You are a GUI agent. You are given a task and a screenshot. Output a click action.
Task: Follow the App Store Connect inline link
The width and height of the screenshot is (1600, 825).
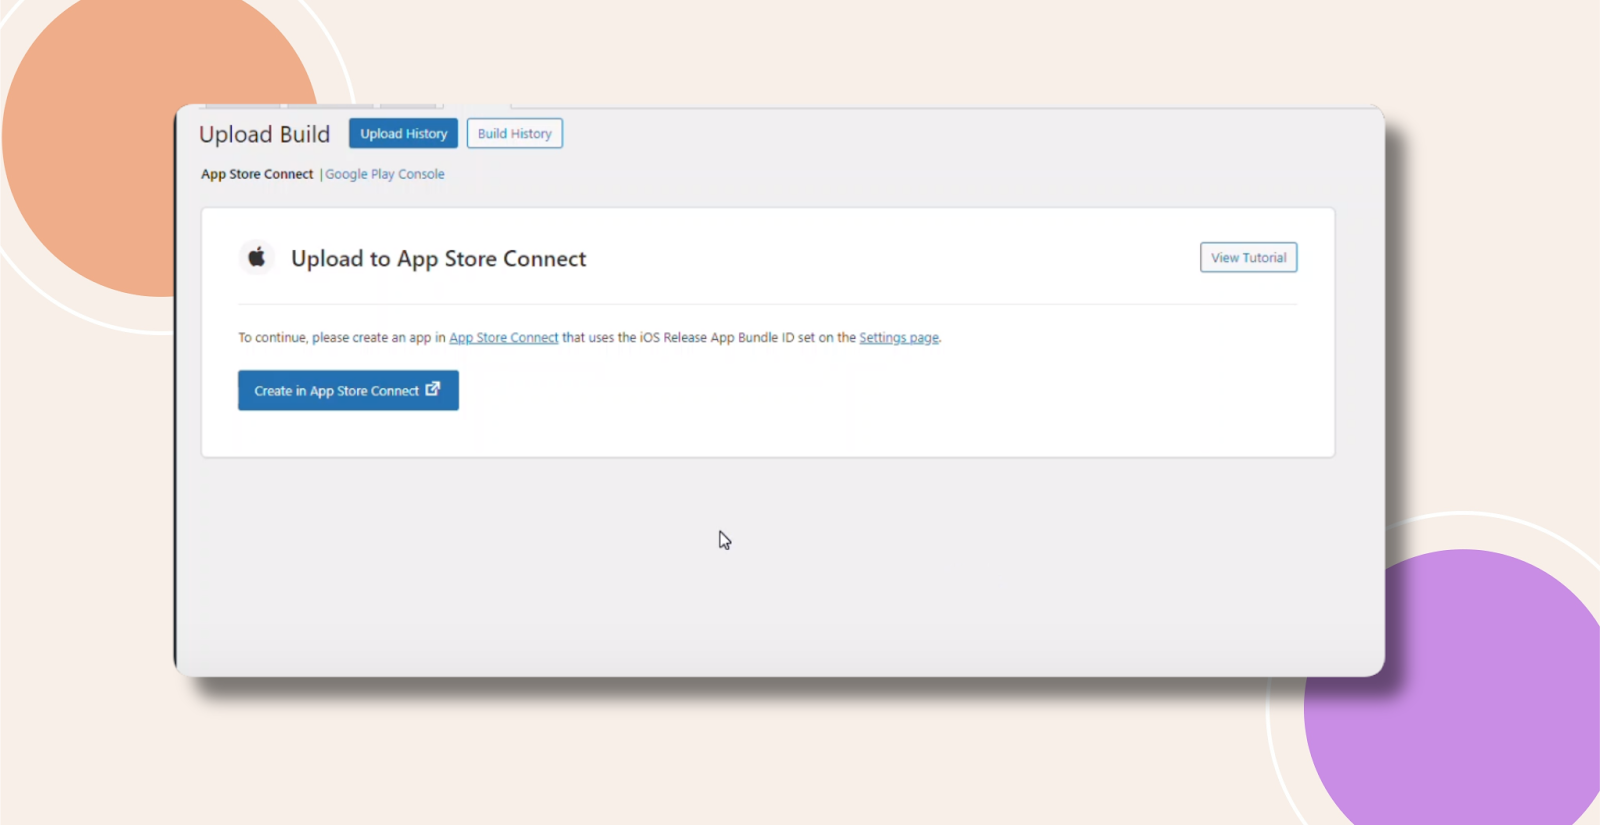[504, 338]
